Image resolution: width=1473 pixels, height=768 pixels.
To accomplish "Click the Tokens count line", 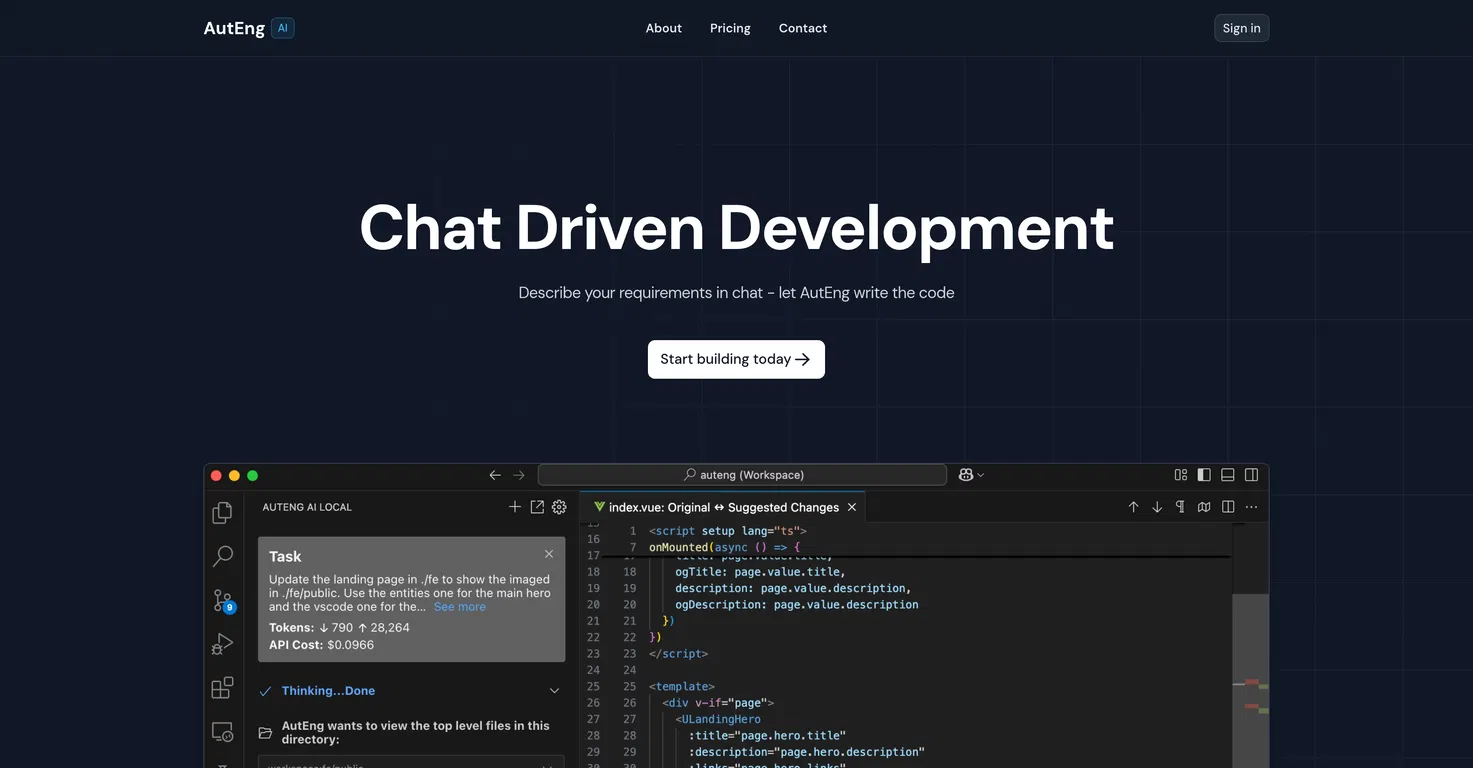I will (x=339, y=628).
